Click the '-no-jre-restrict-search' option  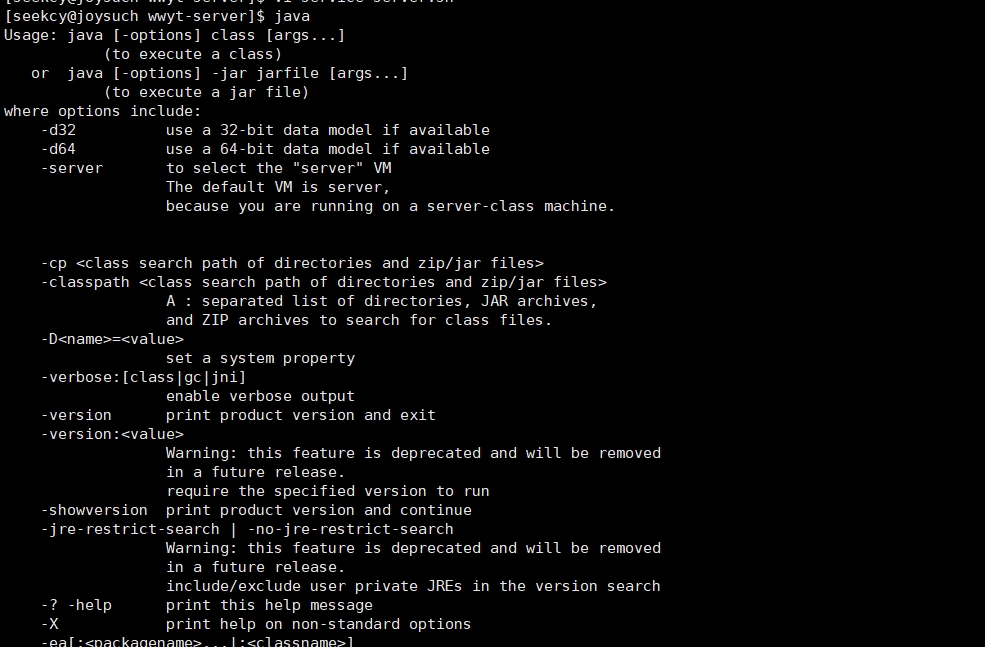tap(351, 530)
